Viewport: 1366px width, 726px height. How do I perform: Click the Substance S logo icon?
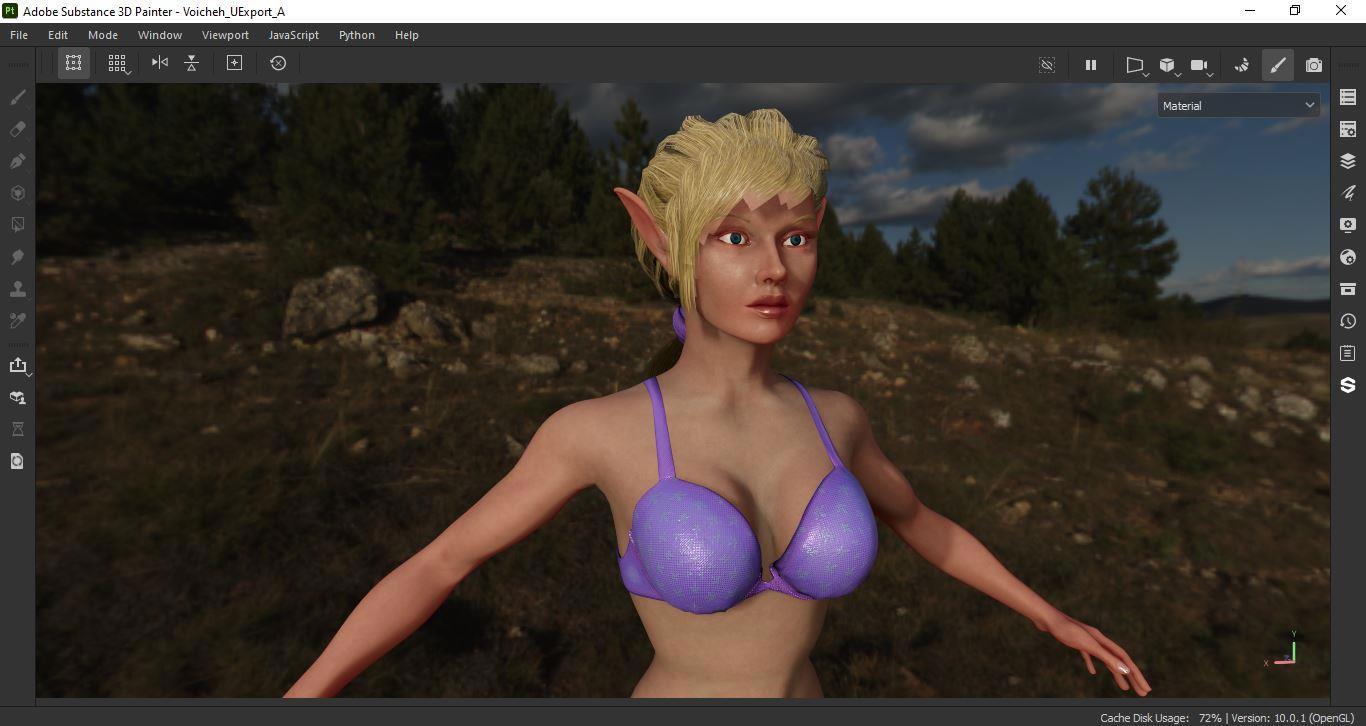coord(1348,385)
